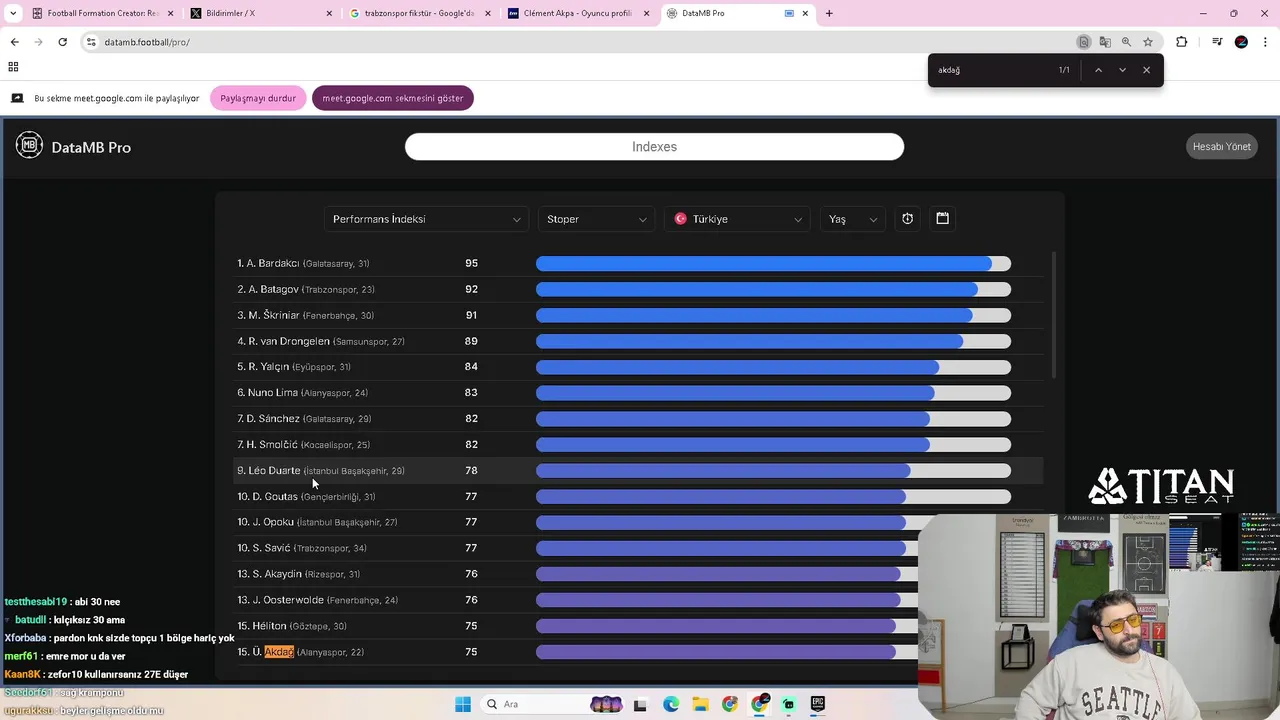Switch to the Bildirimler / X tab

click(x=262, y=13)
